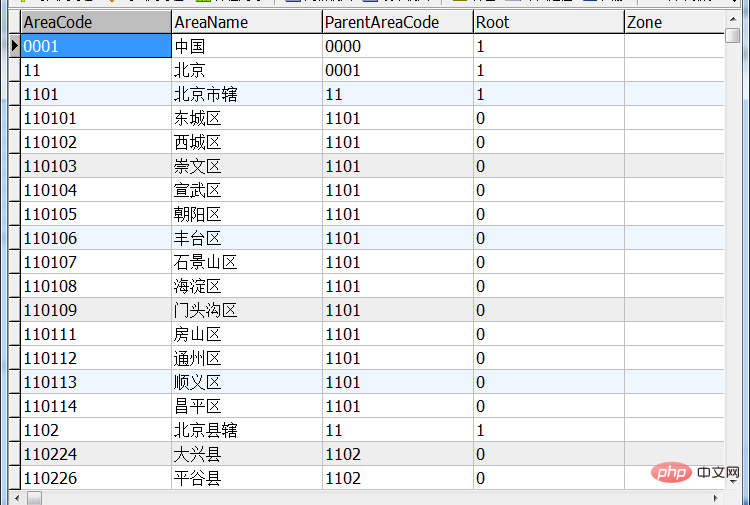Select the cell containing 110104
Viewport: 750px width, 505px height.
coord(96,190)
